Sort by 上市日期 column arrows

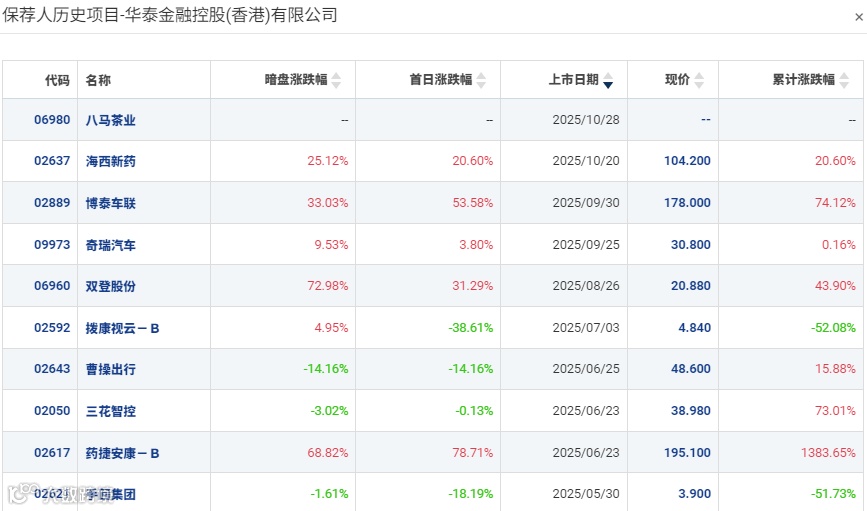(608, 80)
